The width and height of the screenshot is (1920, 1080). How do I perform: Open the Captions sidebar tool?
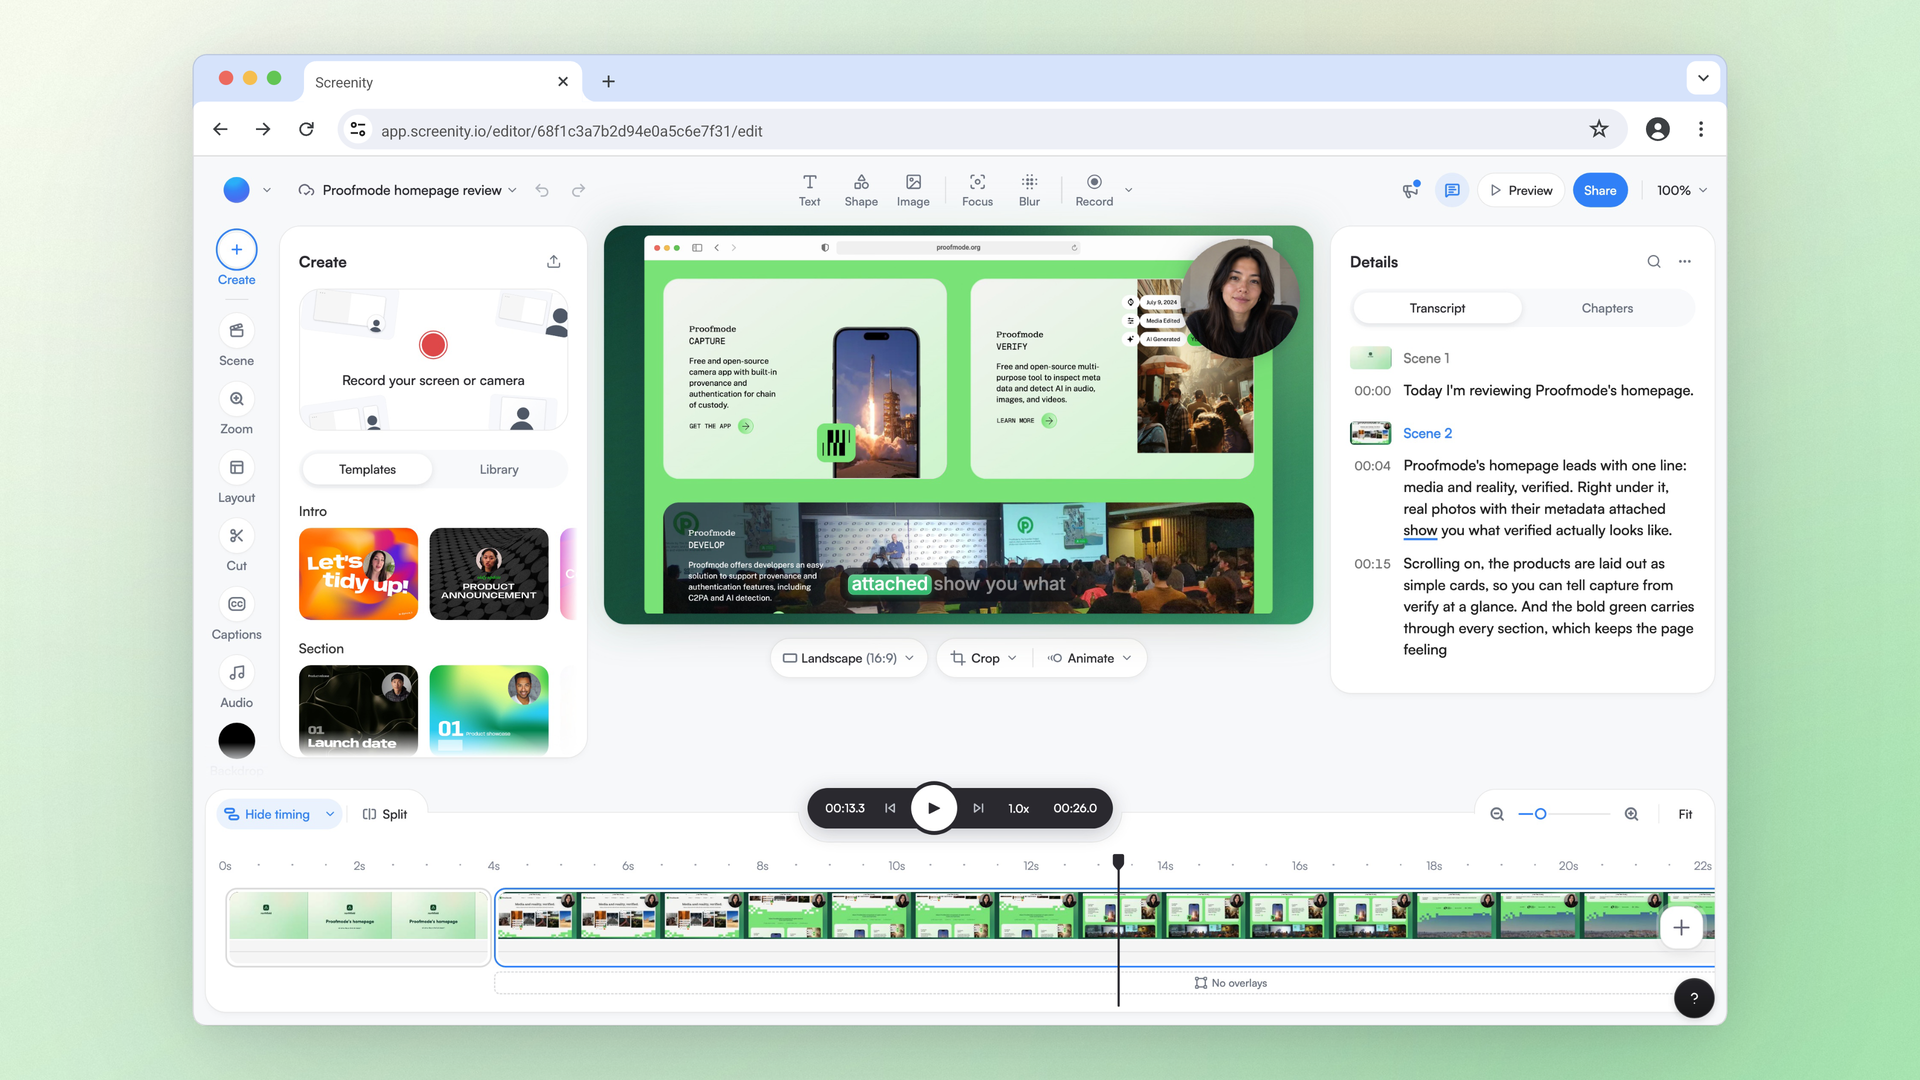coord(237,615)
